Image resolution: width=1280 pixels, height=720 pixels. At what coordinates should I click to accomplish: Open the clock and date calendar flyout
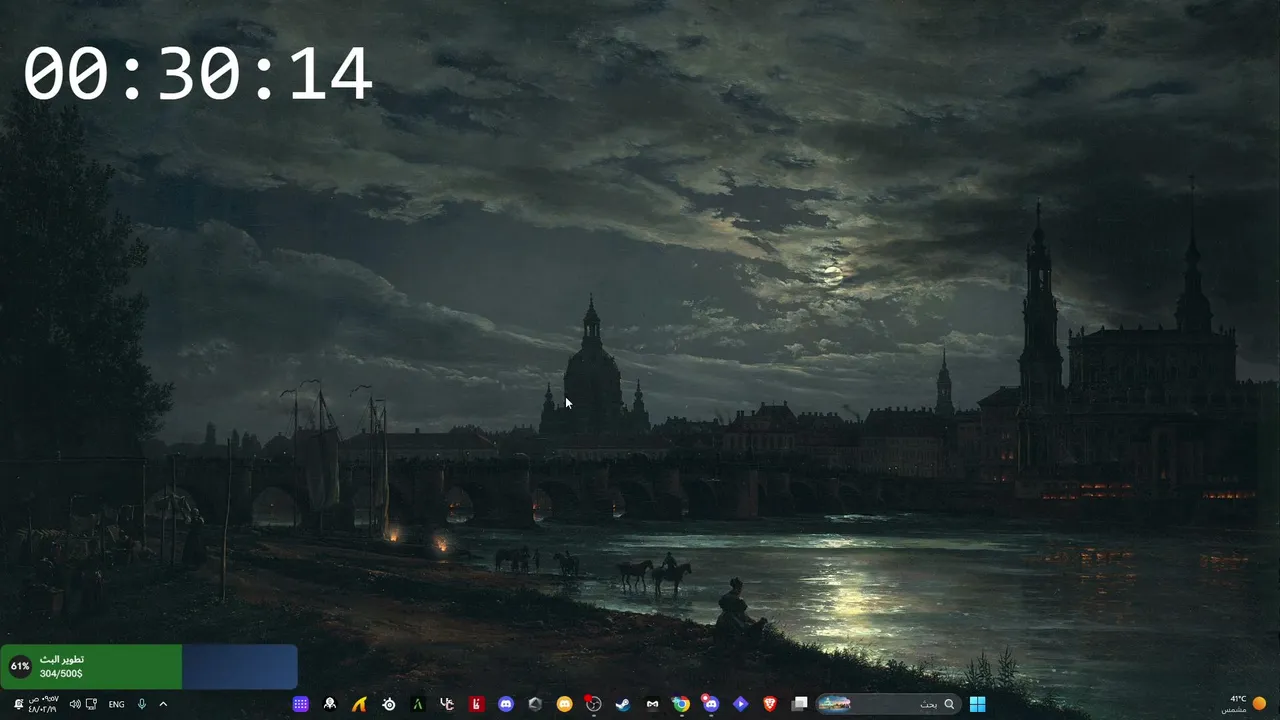tap(44, 704)
